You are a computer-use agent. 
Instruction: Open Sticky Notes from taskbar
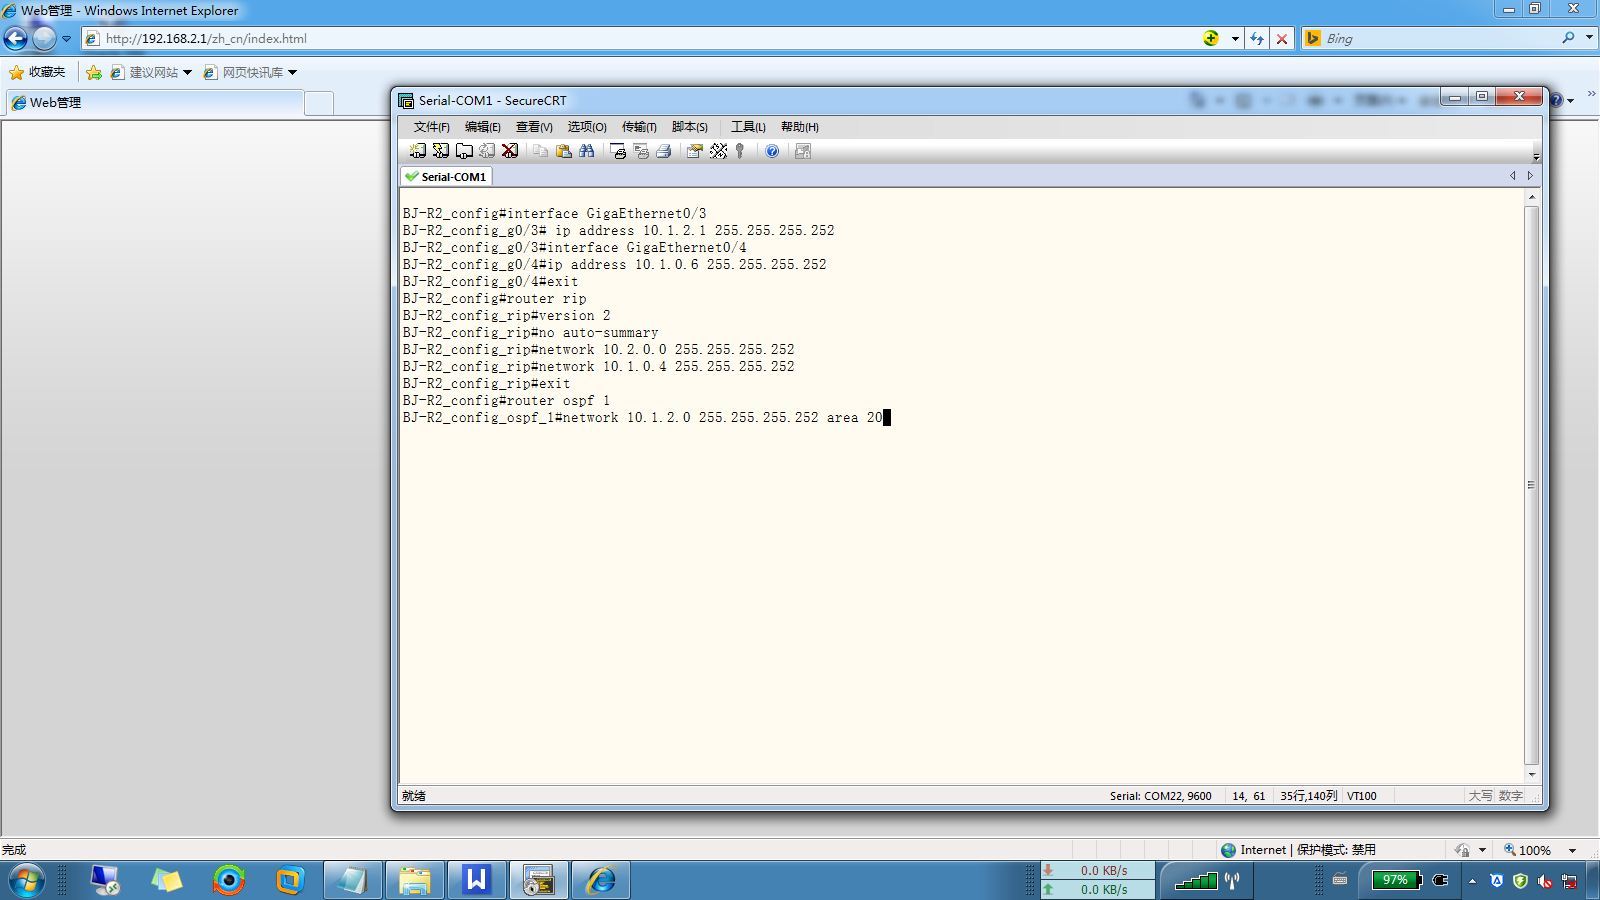click(x=167, y=880)
